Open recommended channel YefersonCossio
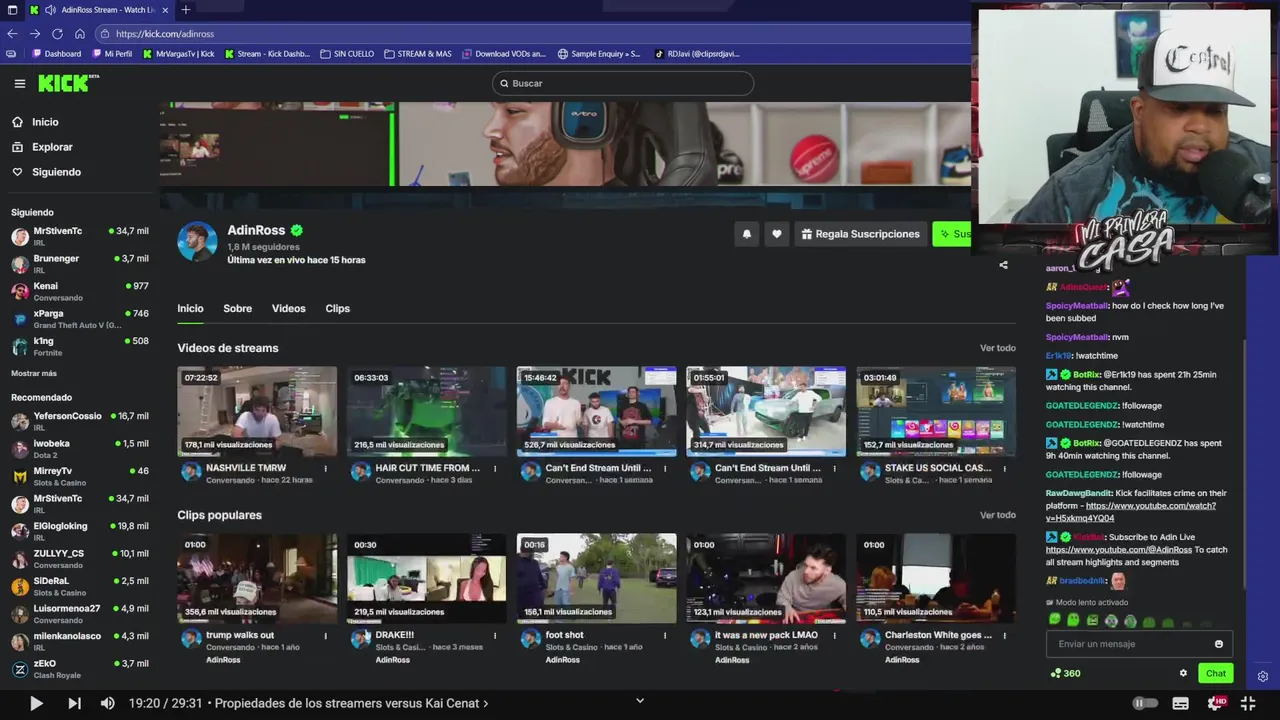The image size is (1280, 720). pyautogui.click(x=80, y=421)
